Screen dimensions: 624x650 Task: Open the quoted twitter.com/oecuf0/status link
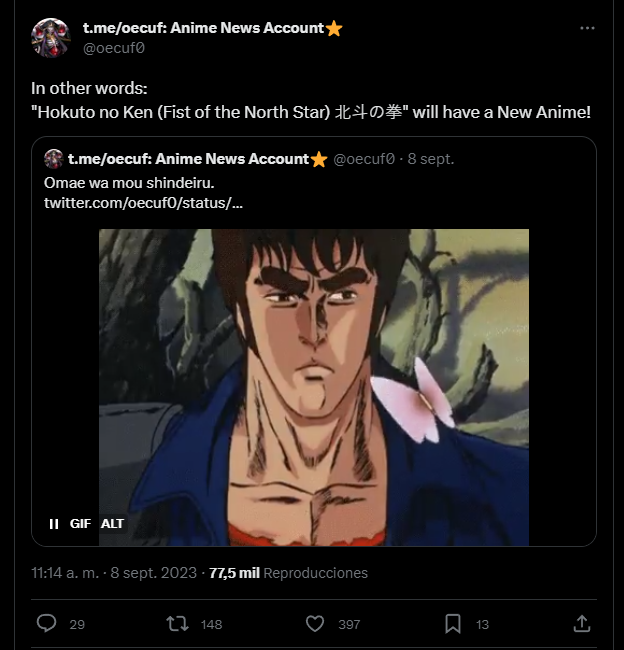pyautogui.click(x=143, y=203)
